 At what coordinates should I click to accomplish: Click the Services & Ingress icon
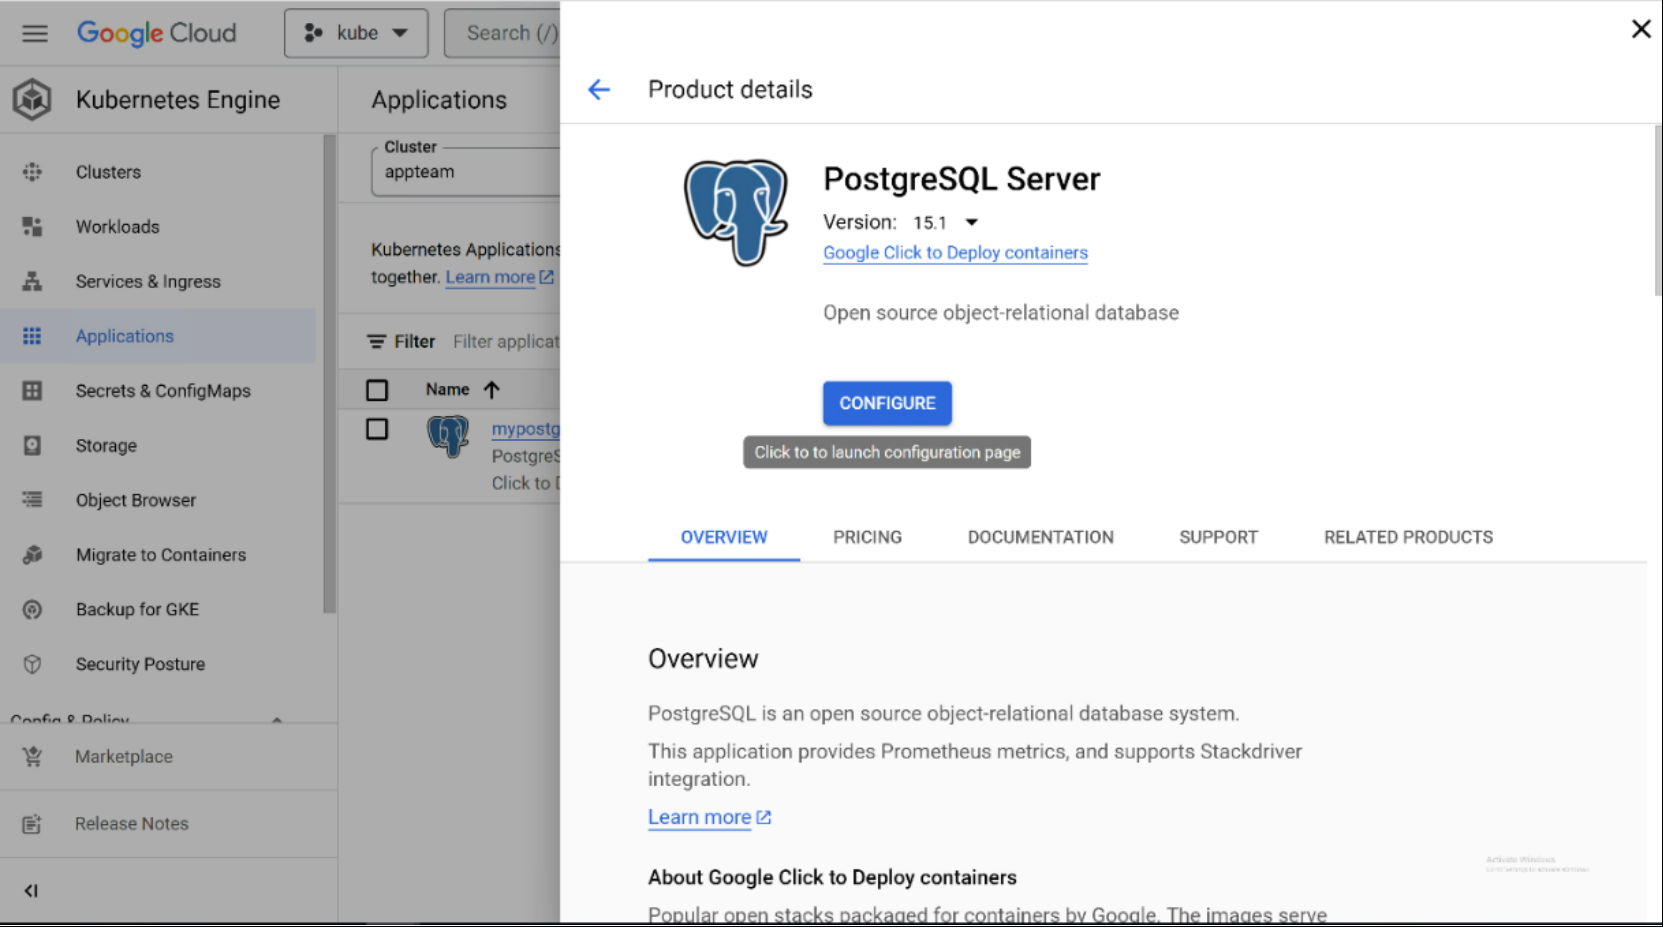(32, 282)
